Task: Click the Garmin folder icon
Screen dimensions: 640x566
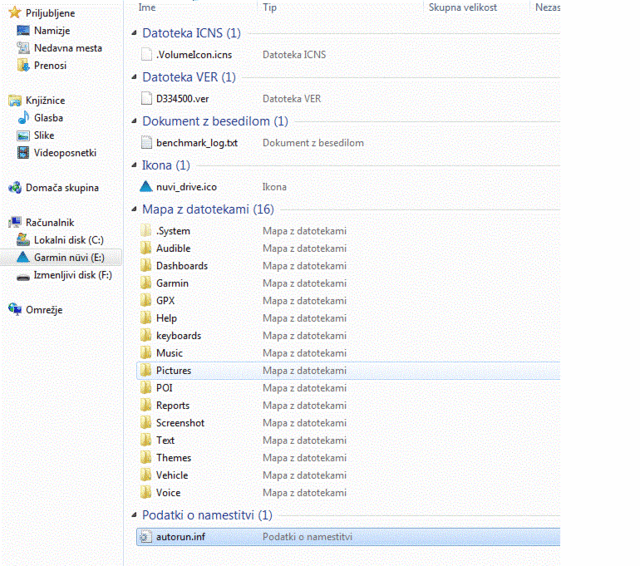Action: pyautogui.click(x=146, y=283)
